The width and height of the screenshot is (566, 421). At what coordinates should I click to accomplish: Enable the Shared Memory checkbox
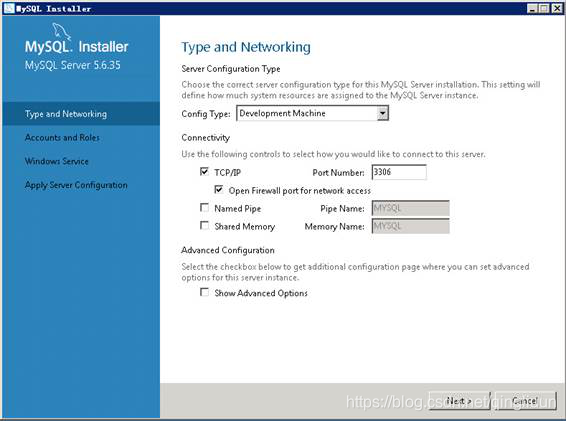[204, 226]
